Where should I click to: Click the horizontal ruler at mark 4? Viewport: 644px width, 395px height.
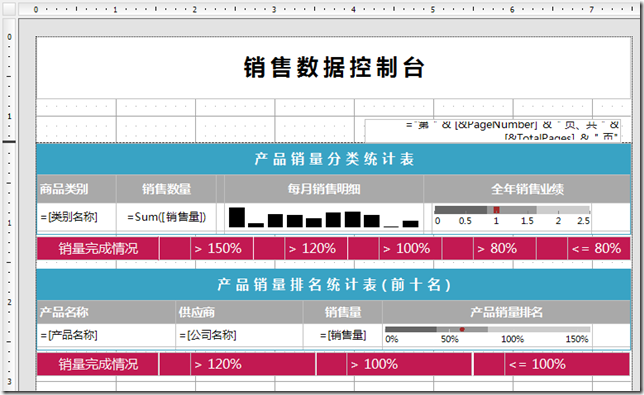353,9
